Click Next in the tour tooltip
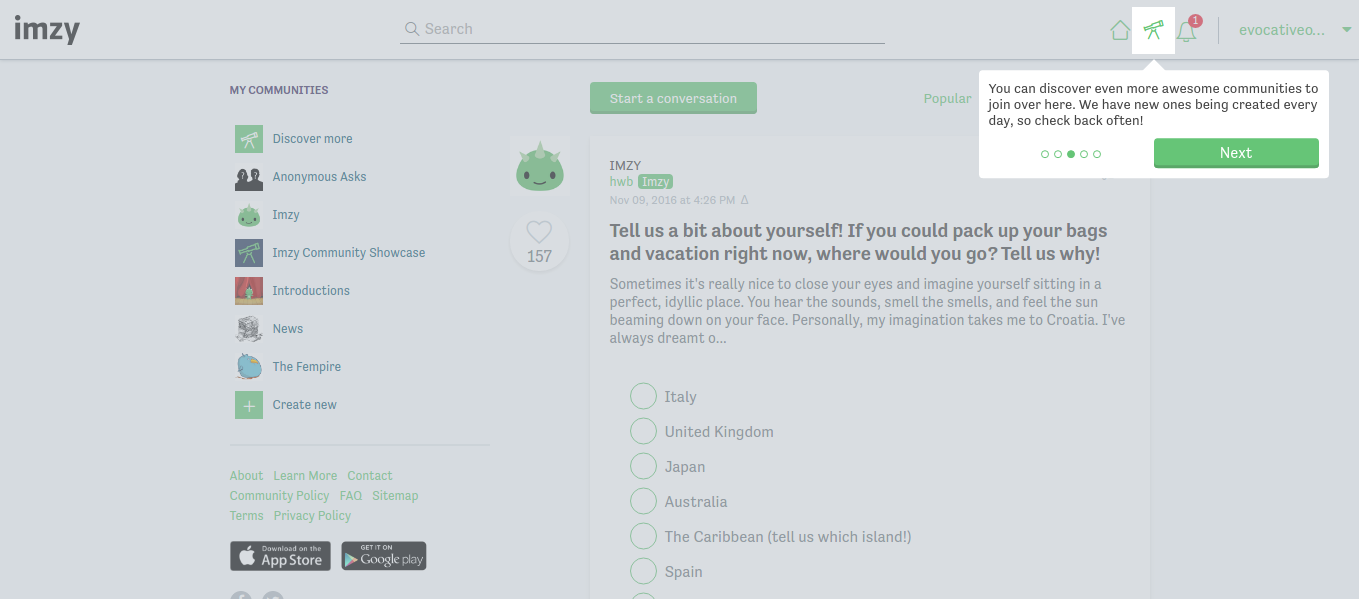 click(x=1236, y=153)
